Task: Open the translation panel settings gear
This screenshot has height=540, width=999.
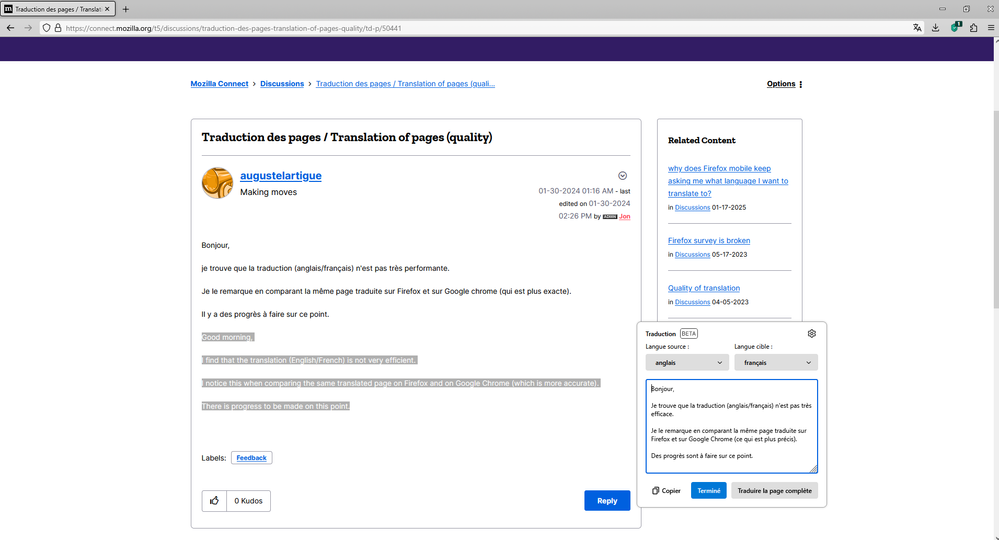Action: click(811, 334)
